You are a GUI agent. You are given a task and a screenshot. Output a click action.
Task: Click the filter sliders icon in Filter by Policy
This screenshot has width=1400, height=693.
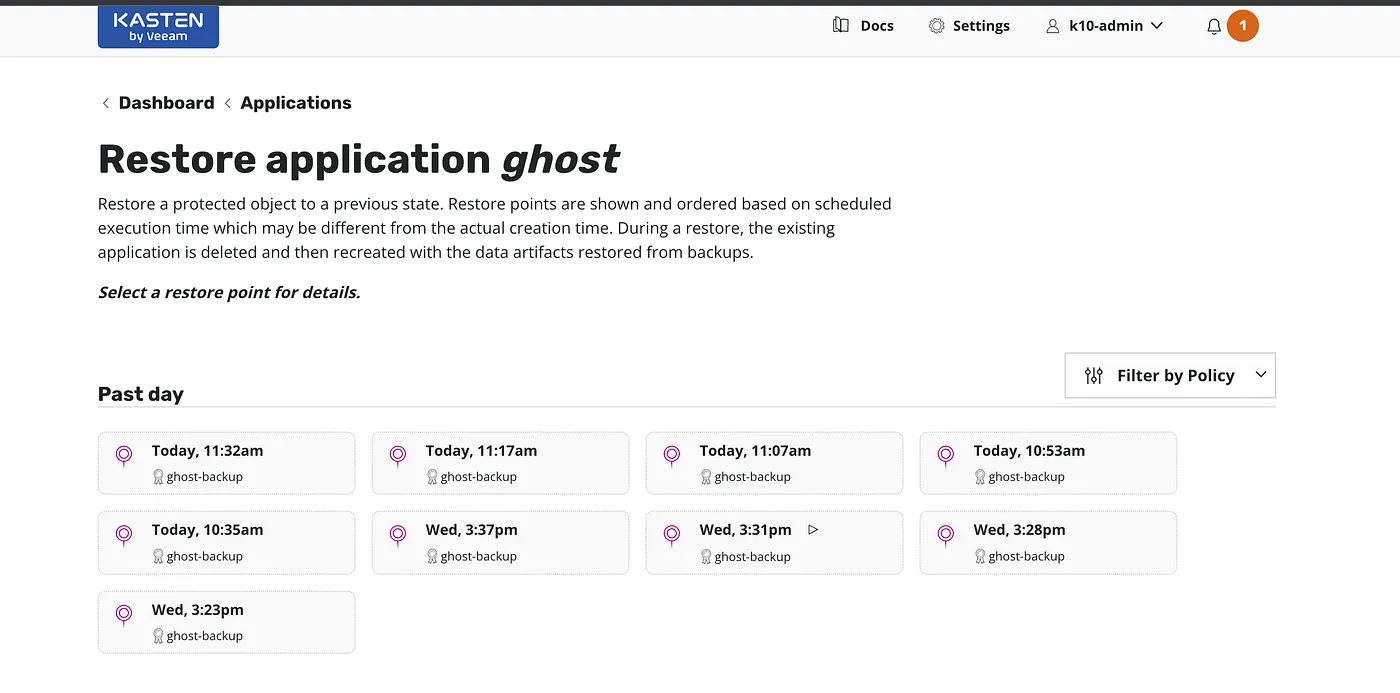(x=1094, y=376)
